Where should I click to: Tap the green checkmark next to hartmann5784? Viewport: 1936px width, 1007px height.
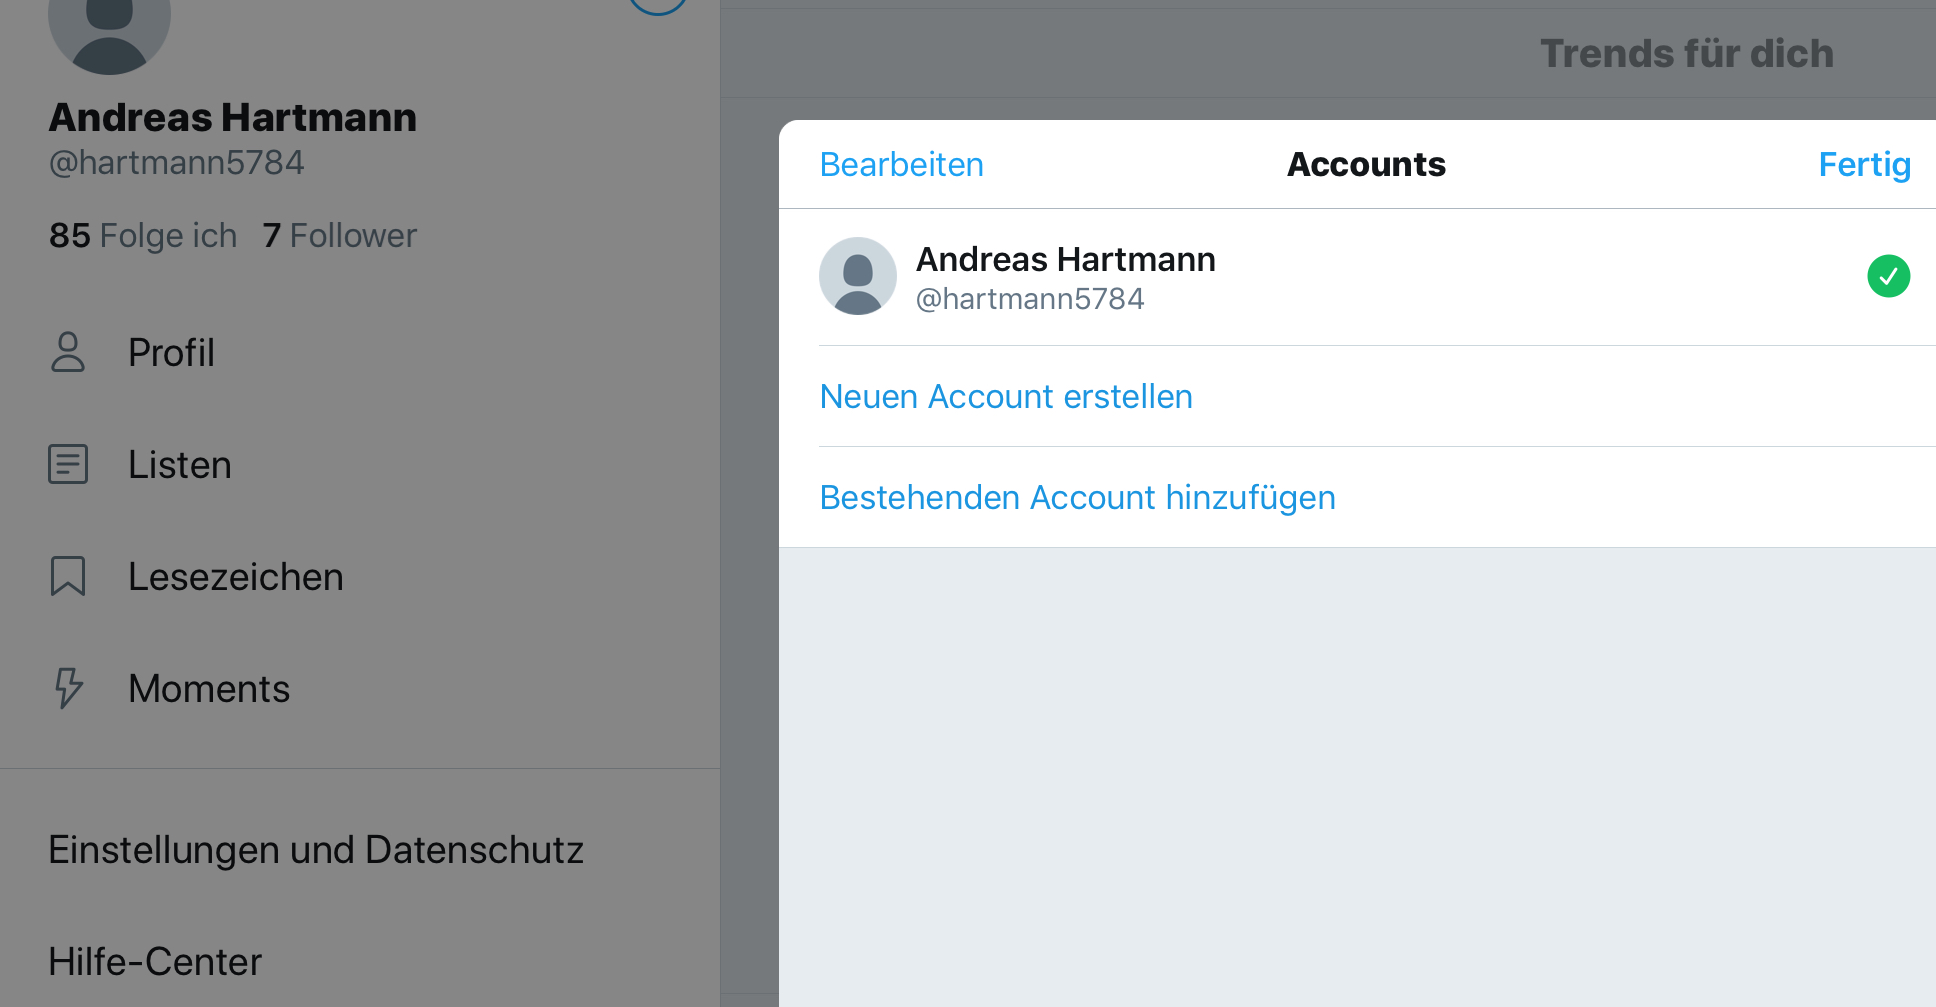click(1889, 276)
